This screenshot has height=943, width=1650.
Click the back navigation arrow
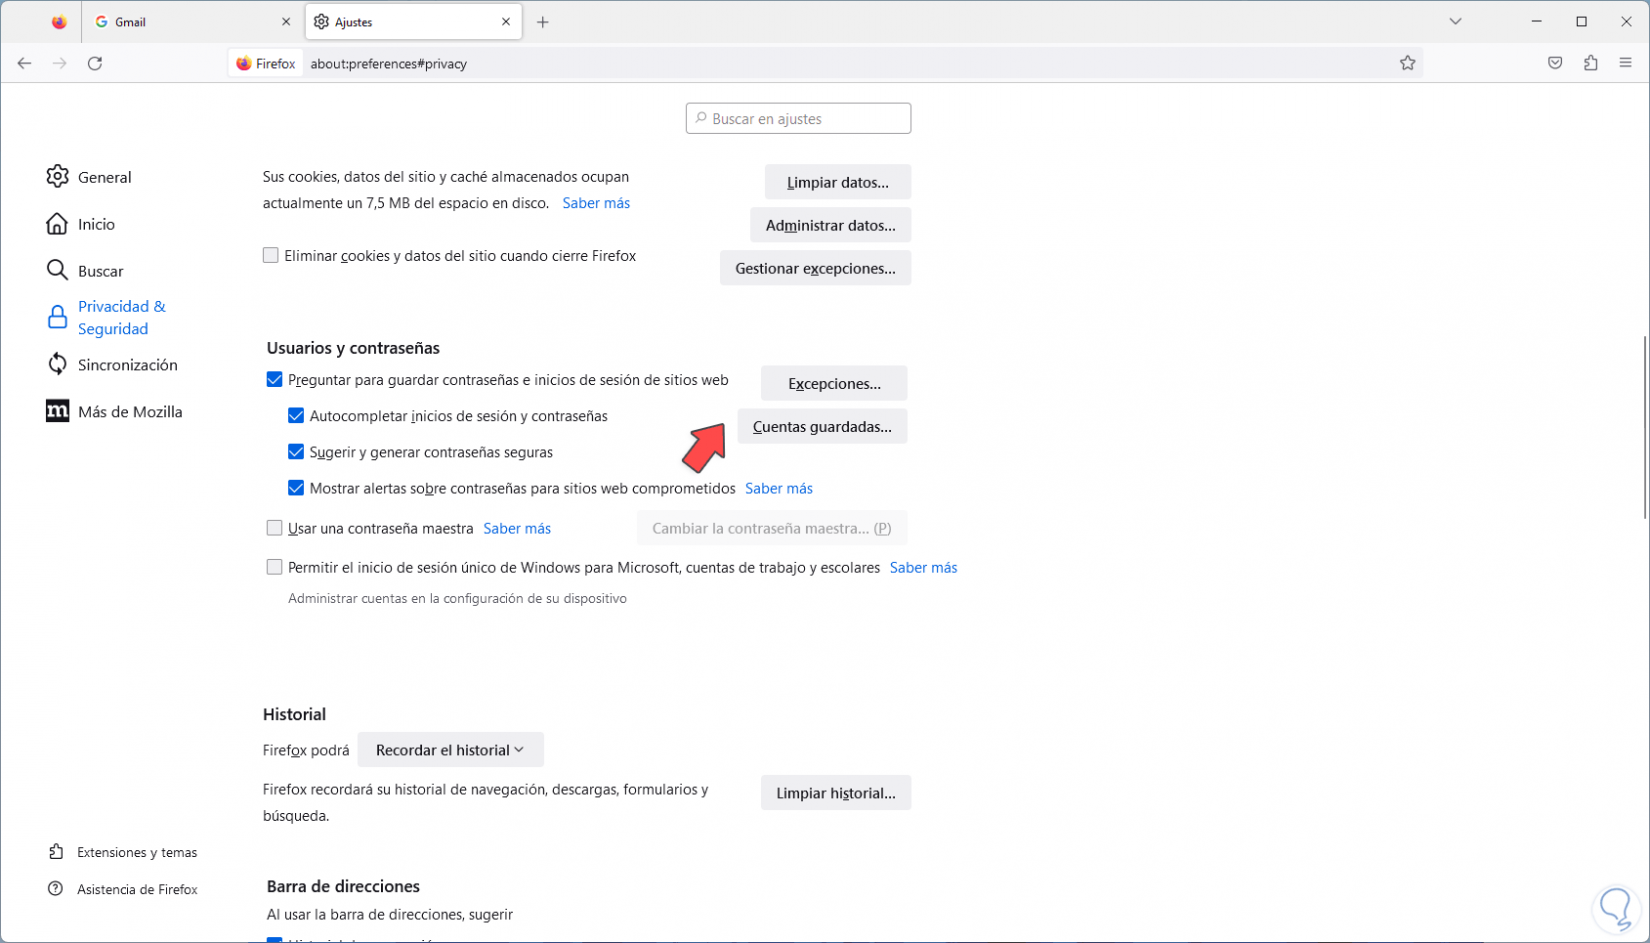(x=24, y=63)
